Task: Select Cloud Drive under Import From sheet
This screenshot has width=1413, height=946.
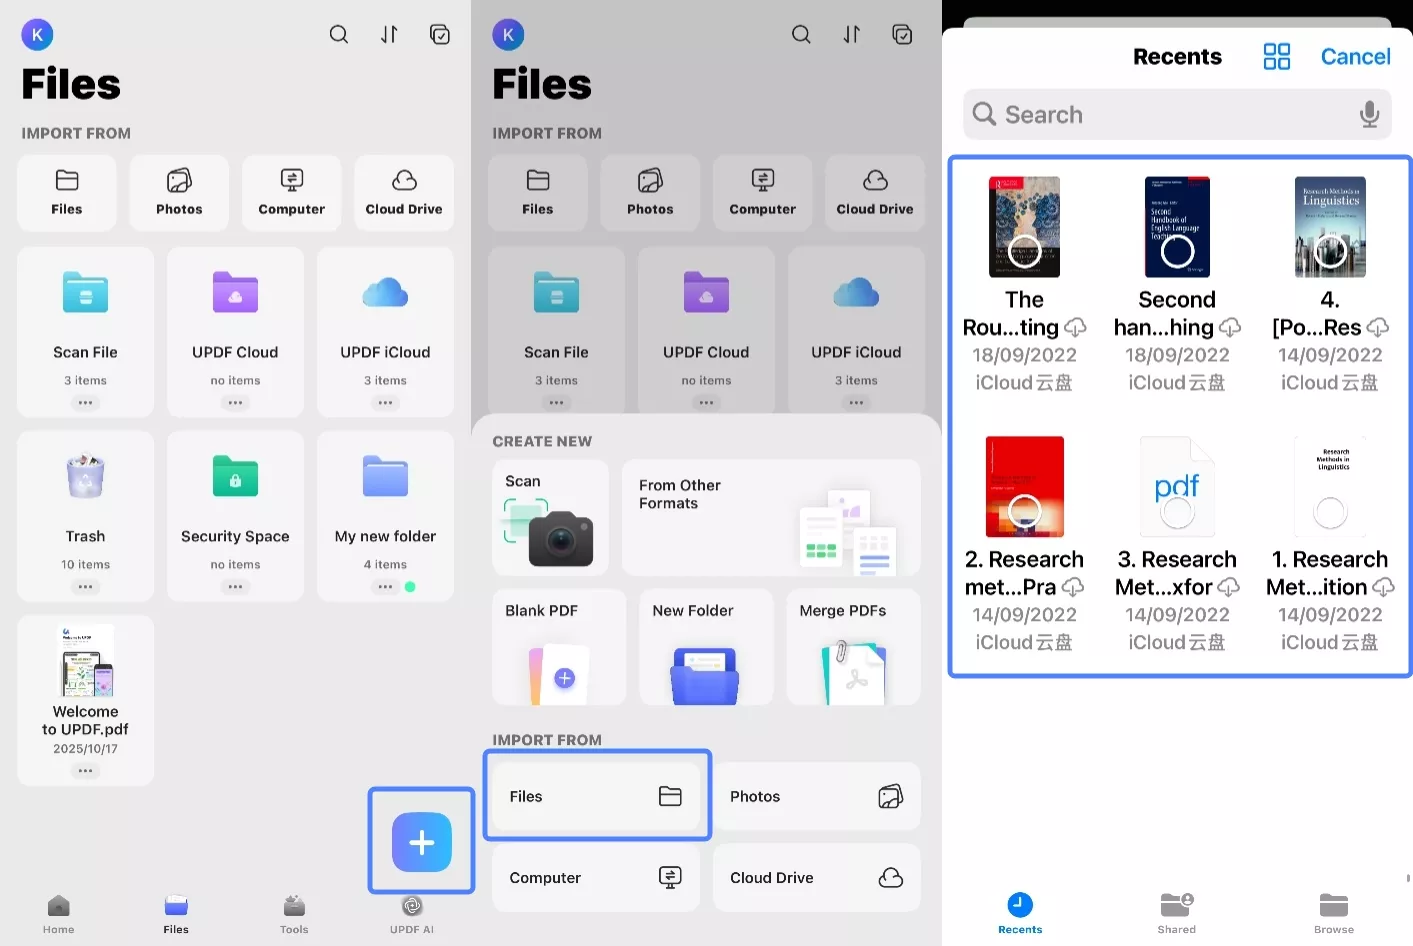Action: point(817,877)
